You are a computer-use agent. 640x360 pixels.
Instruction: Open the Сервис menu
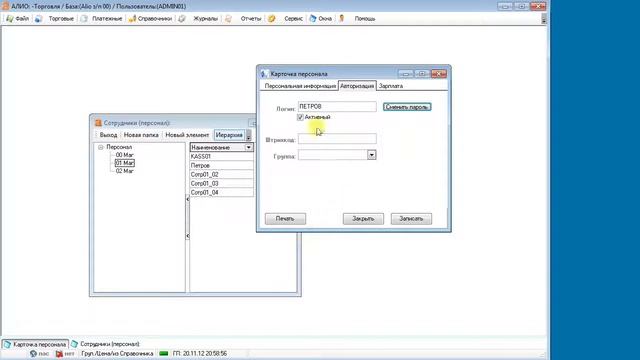293,19
